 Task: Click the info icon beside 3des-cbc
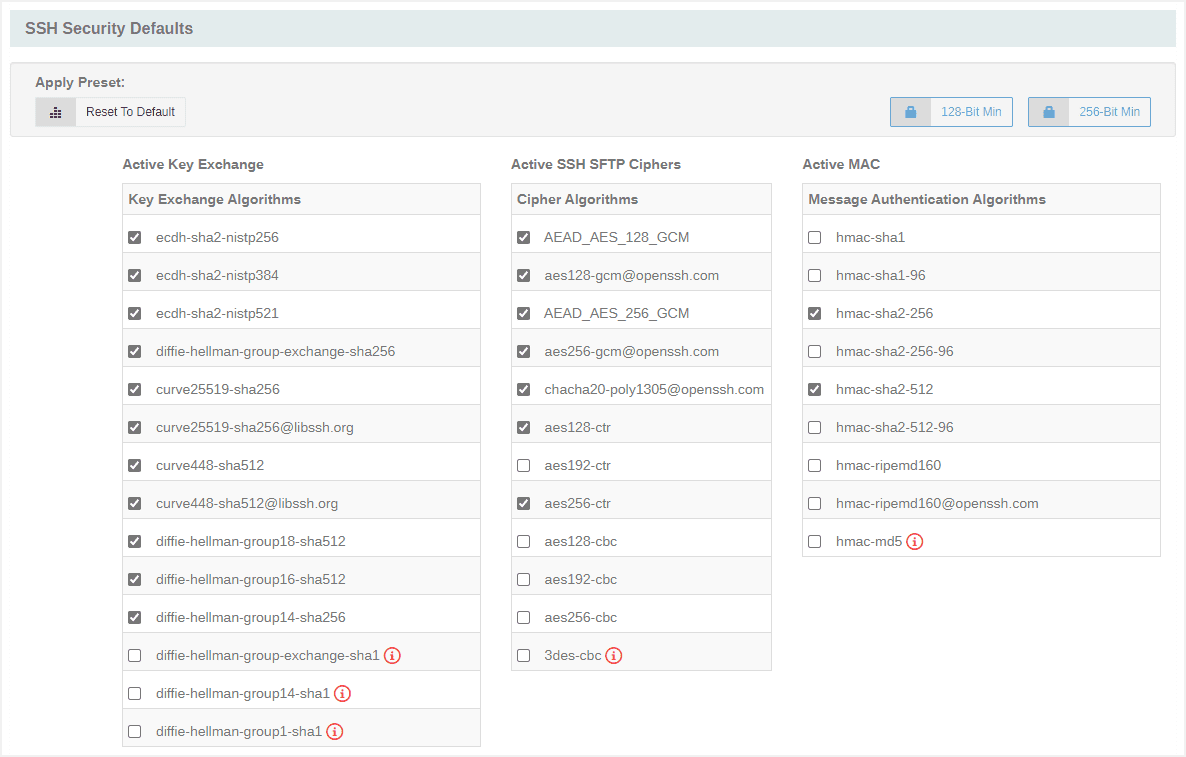(x=614, y=655)
